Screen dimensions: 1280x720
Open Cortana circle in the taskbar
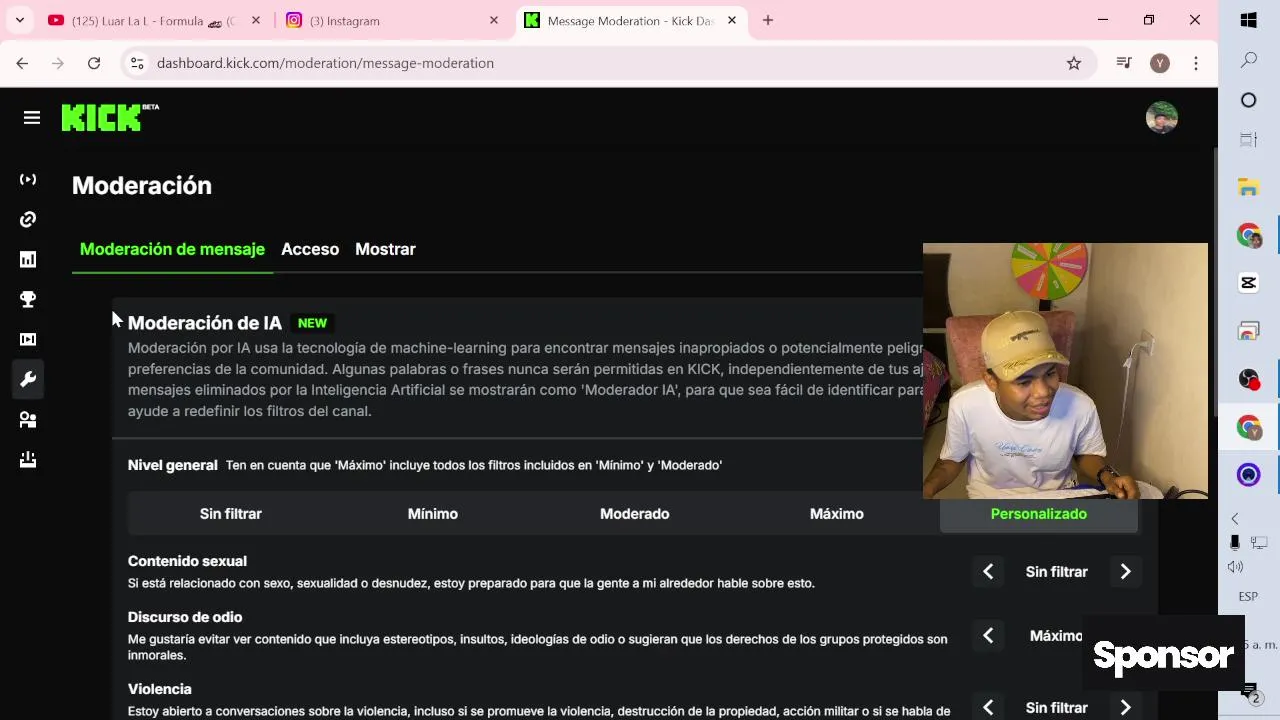pyautogui.click(x=1249, y=100)
